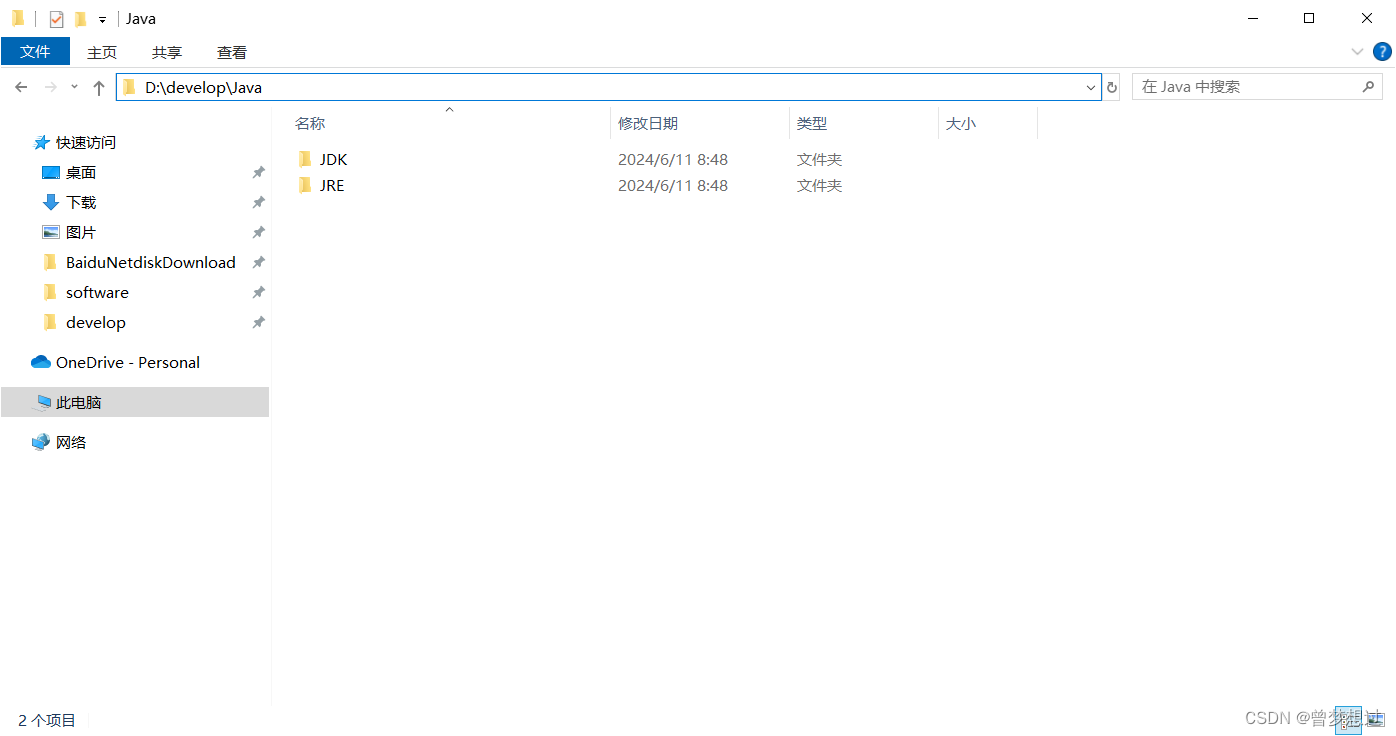Open the 下载 folder from Quick access

point(79,202)
